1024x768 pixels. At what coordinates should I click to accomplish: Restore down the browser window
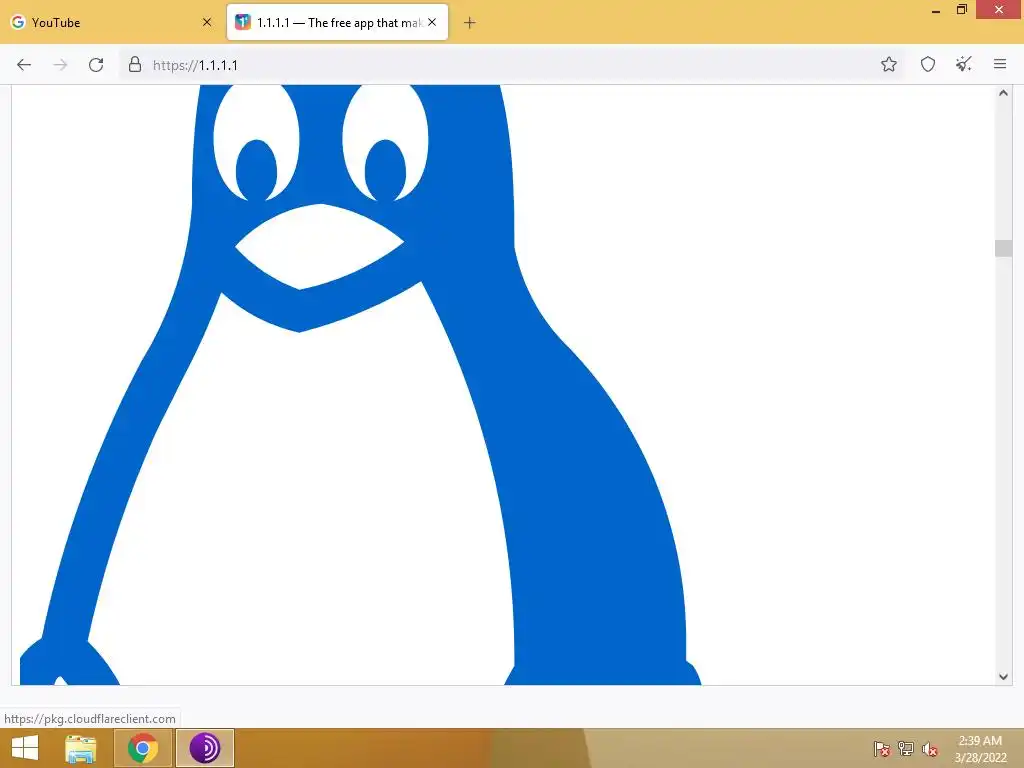click(961, 10)
